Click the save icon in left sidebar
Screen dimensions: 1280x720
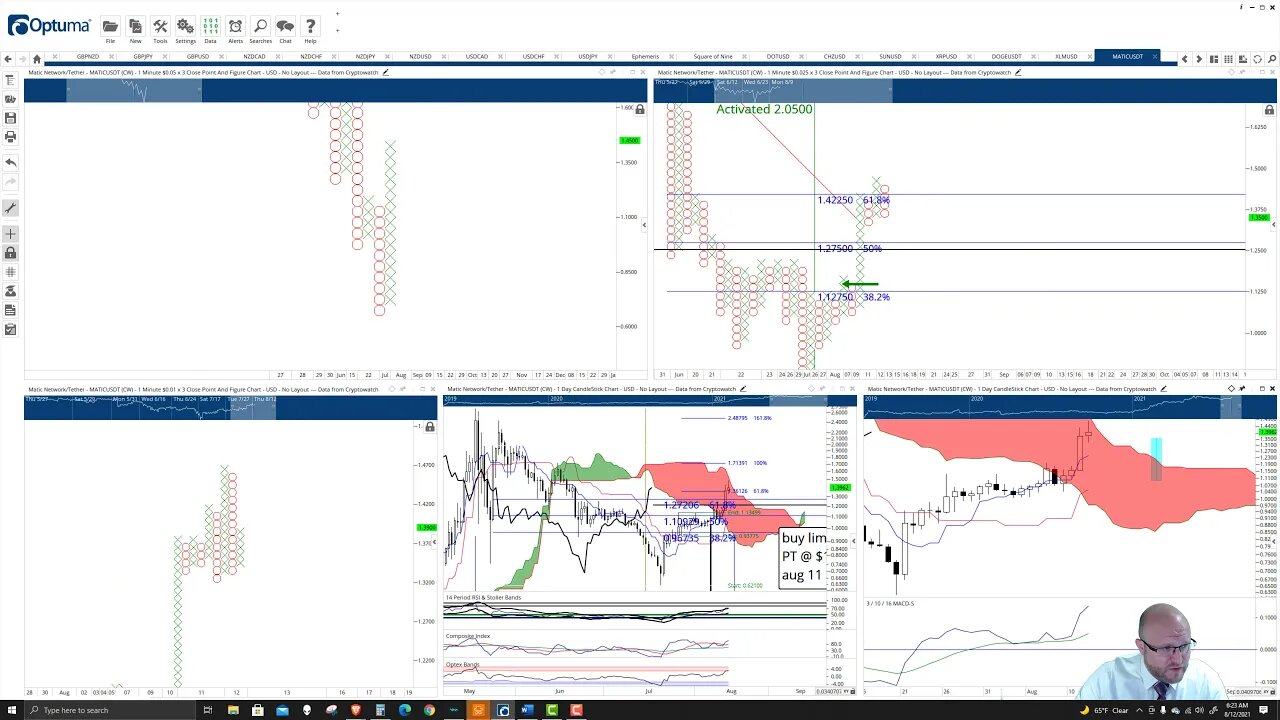[x=10, y=117]
